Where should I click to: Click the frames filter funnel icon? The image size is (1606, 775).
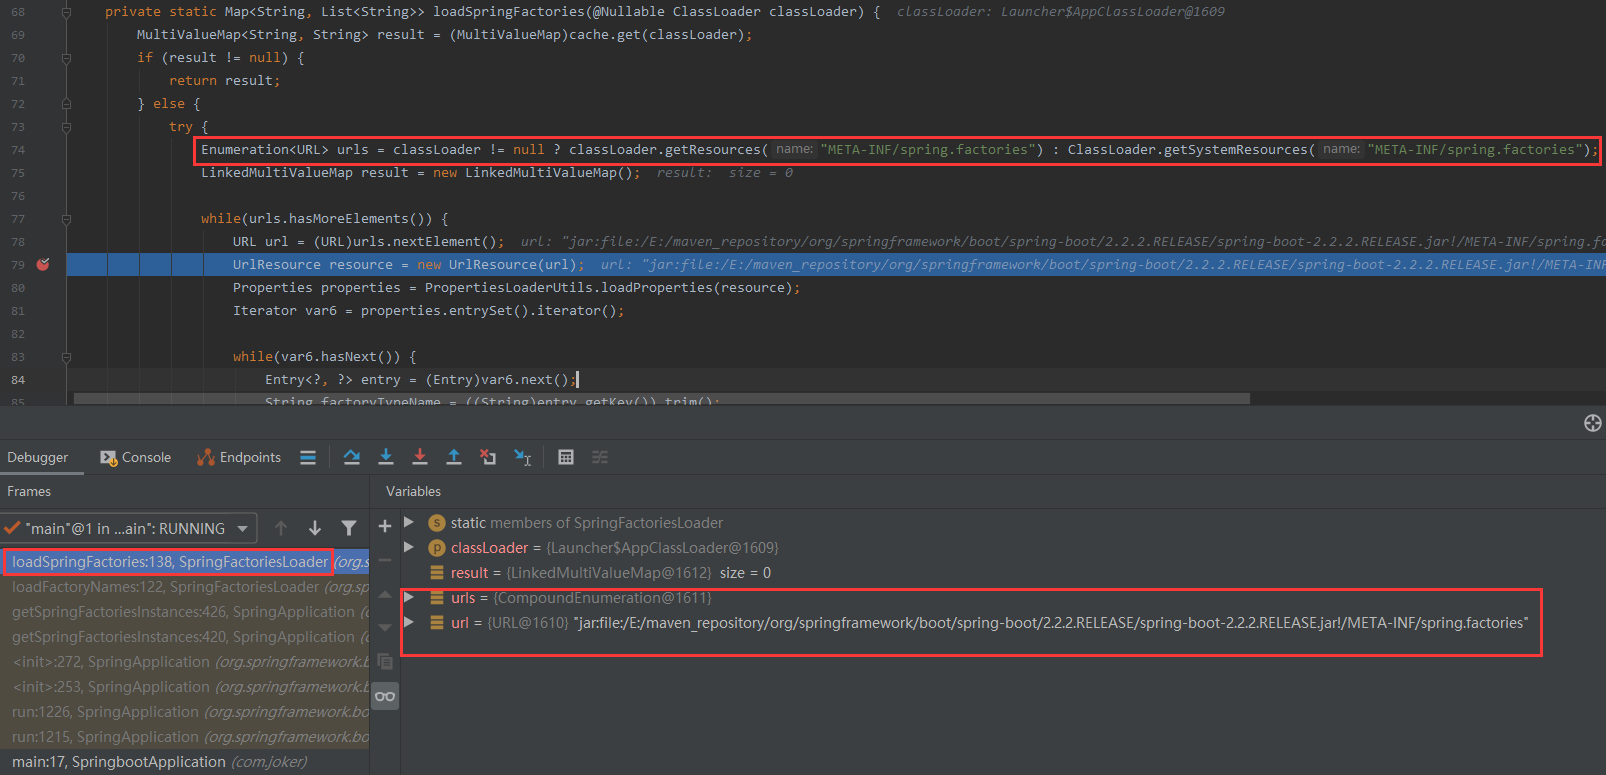(349, 528)
